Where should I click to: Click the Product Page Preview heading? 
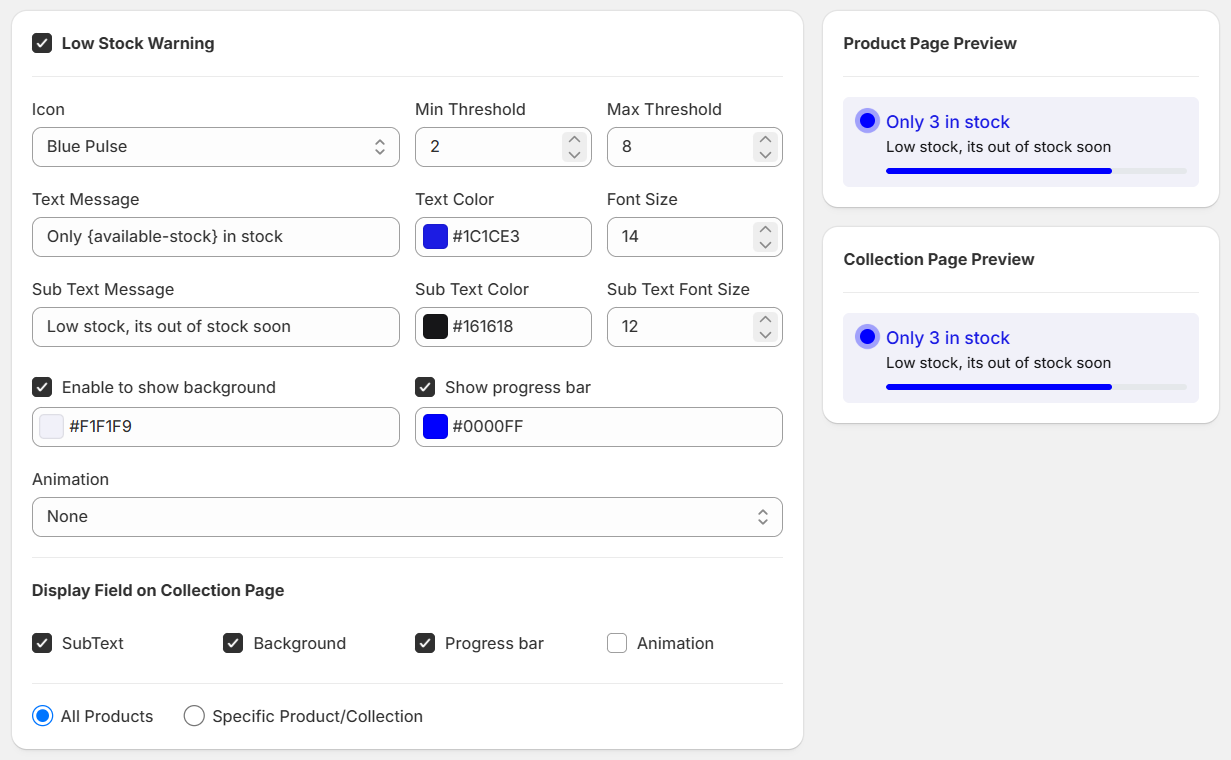pos(930,43)
